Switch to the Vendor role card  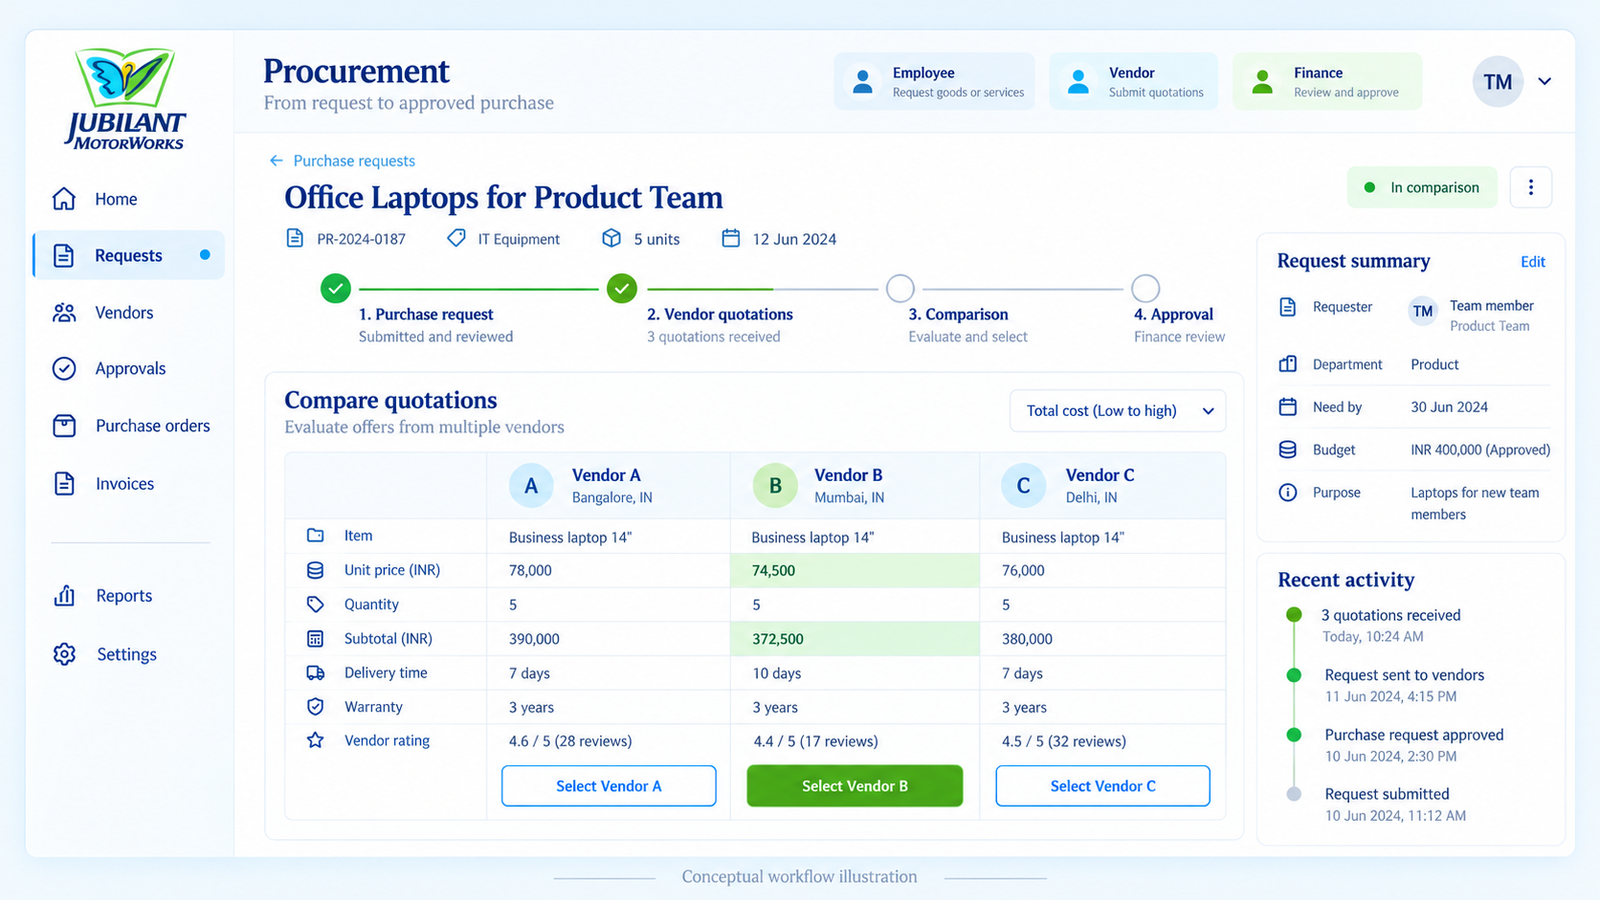[1133, 81]
